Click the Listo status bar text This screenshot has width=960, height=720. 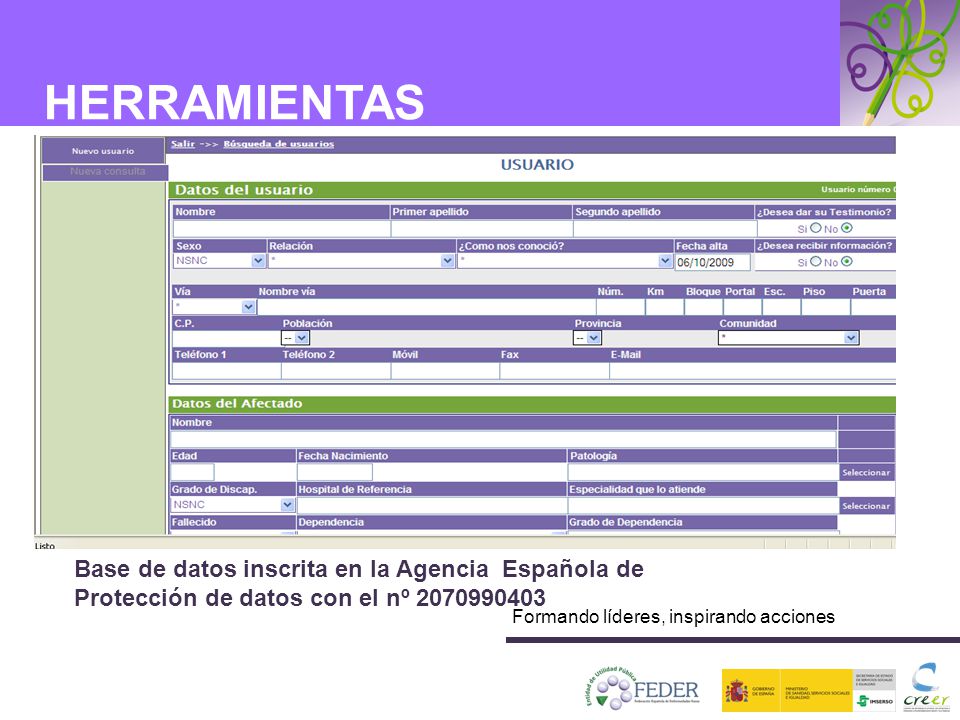pyautogui.click(x=45, y=545)
